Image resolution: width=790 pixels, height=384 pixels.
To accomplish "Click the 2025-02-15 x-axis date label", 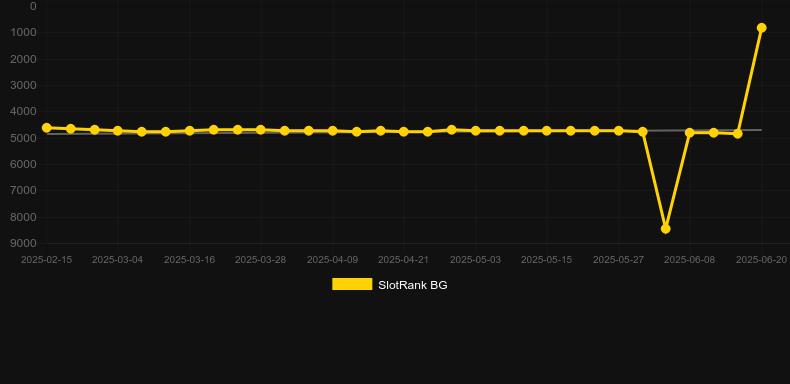I will pyautogui.click(x=47, y=260).
